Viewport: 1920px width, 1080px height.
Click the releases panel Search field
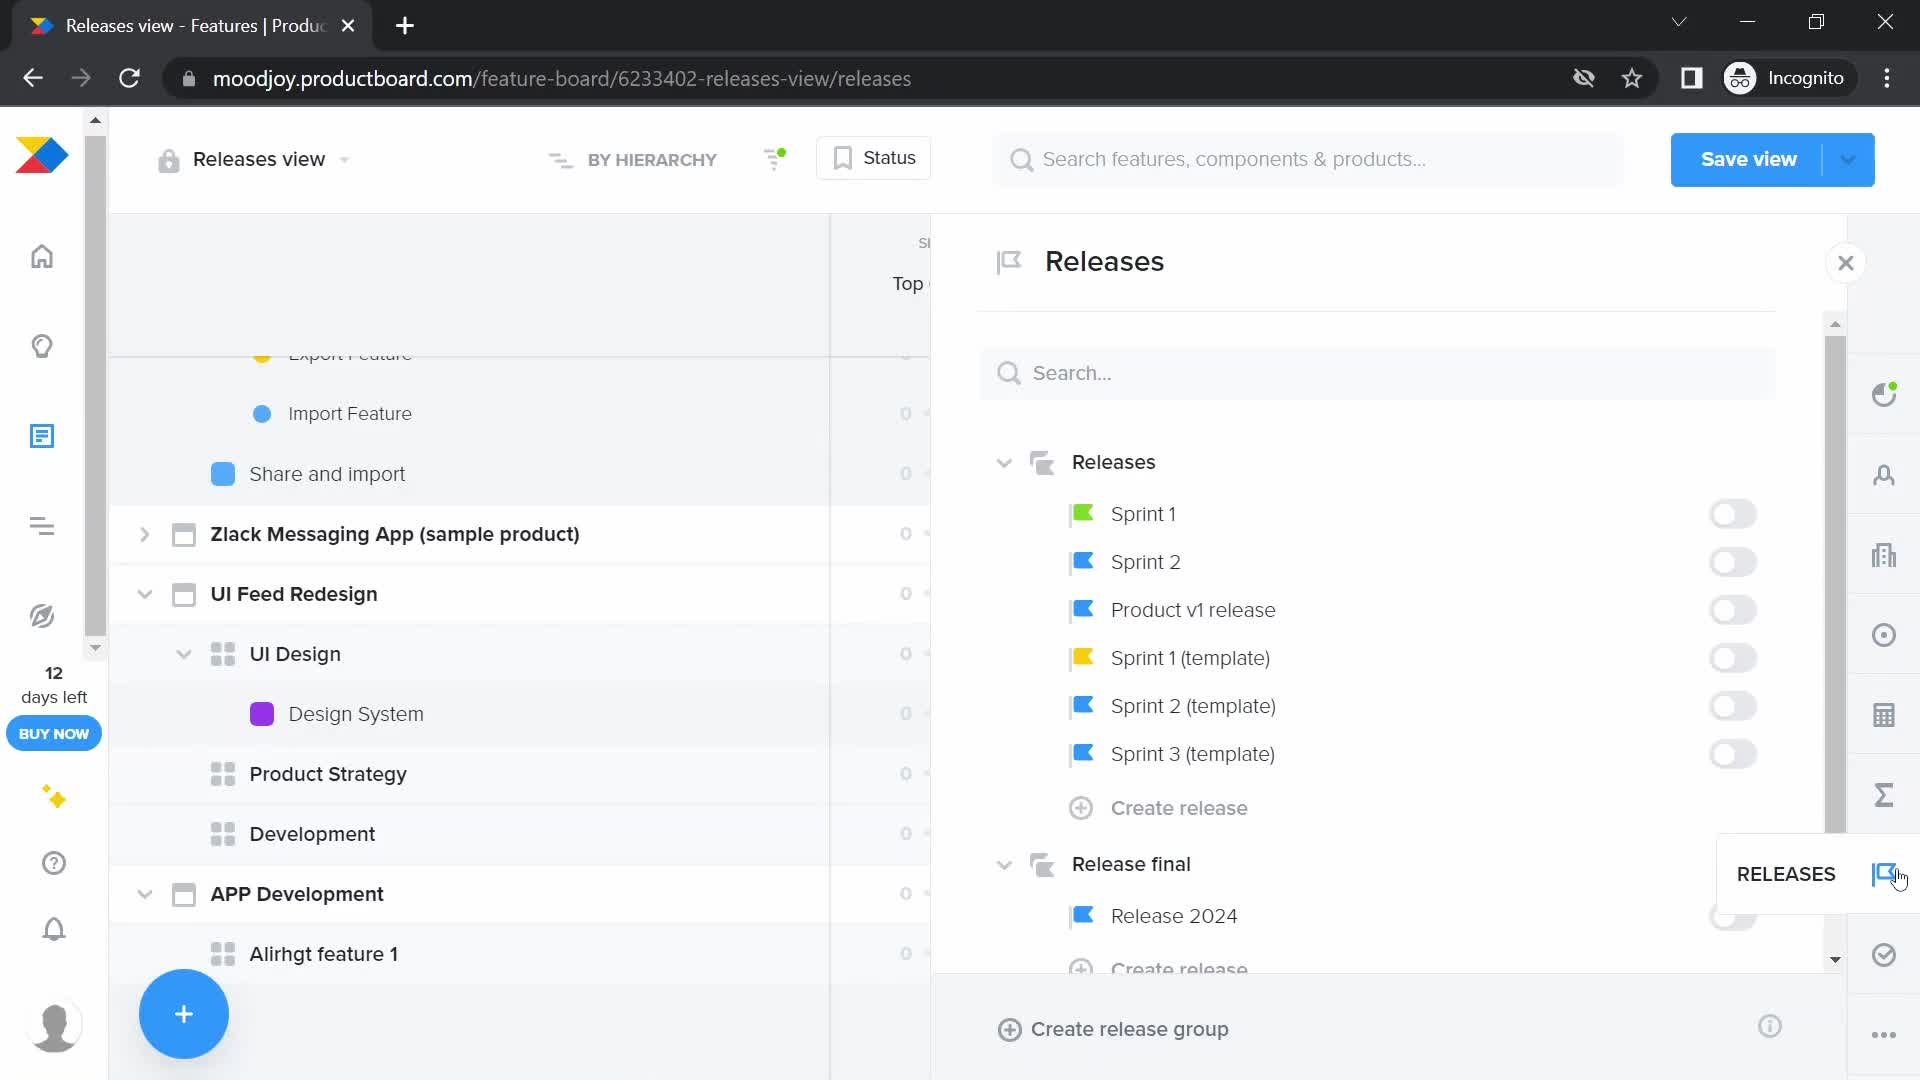(1378, 373)
